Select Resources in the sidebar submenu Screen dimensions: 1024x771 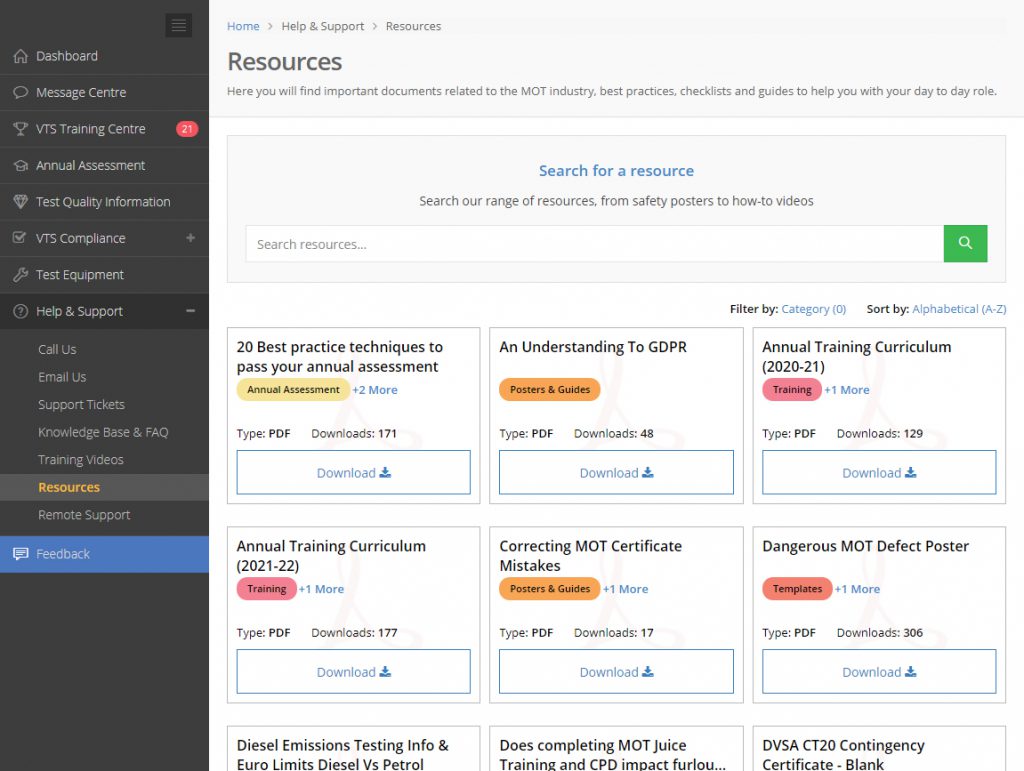pos(104,487)
